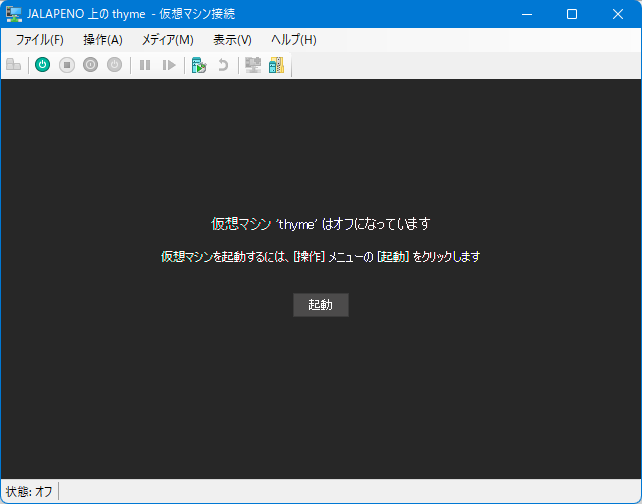
Task: Click the Save state toolbar icon
Action: [114, 65]
